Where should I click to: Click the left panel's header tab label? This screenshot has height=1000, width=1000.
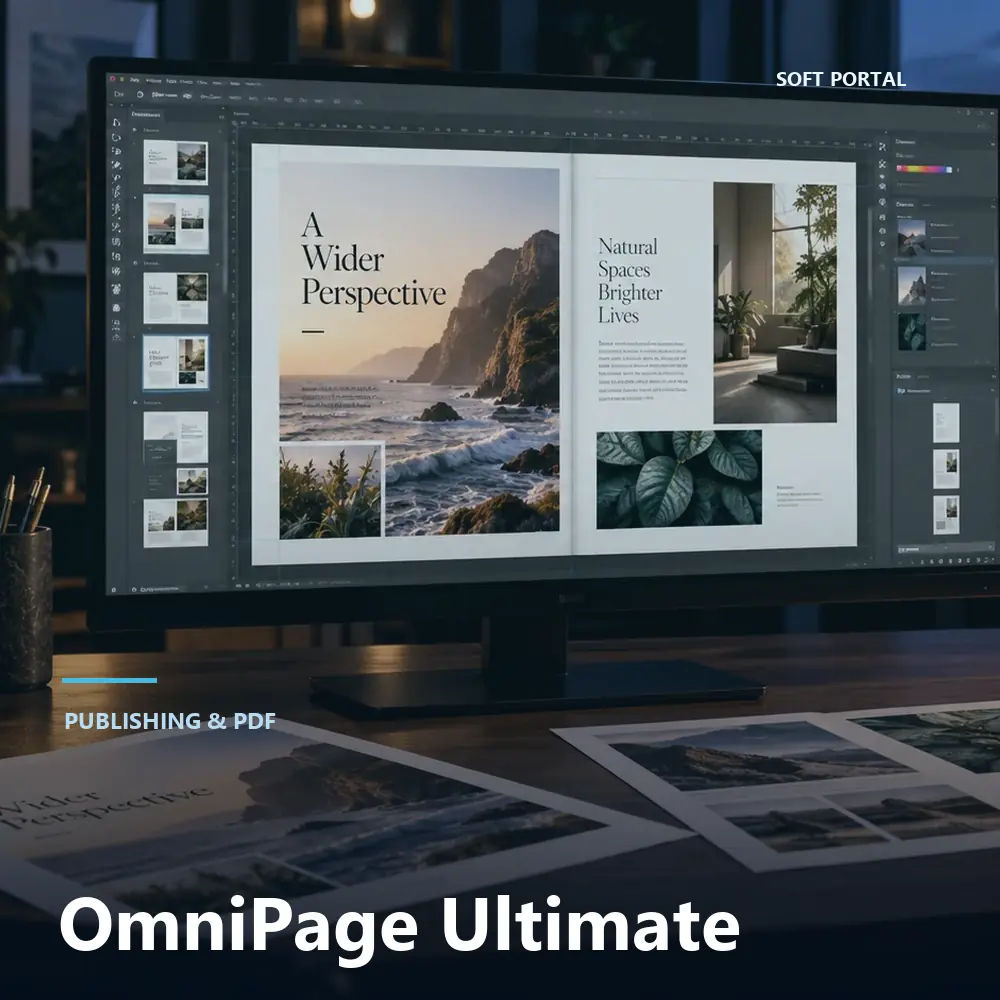(x=145, y=115)
